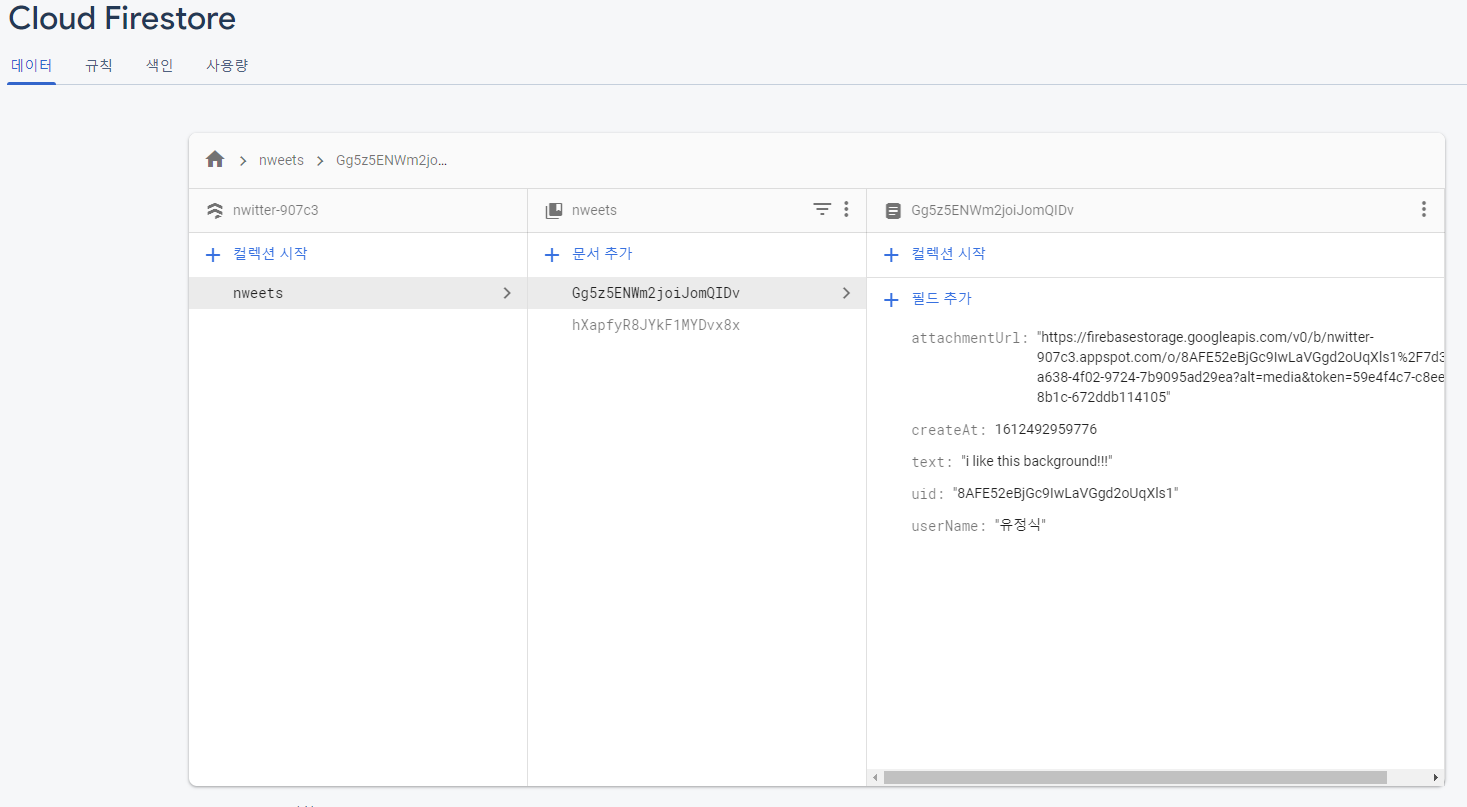This screenshot has height=807, width=1467.
Task: Switch to the 색인 tab
Action: (x=160, y=66)
